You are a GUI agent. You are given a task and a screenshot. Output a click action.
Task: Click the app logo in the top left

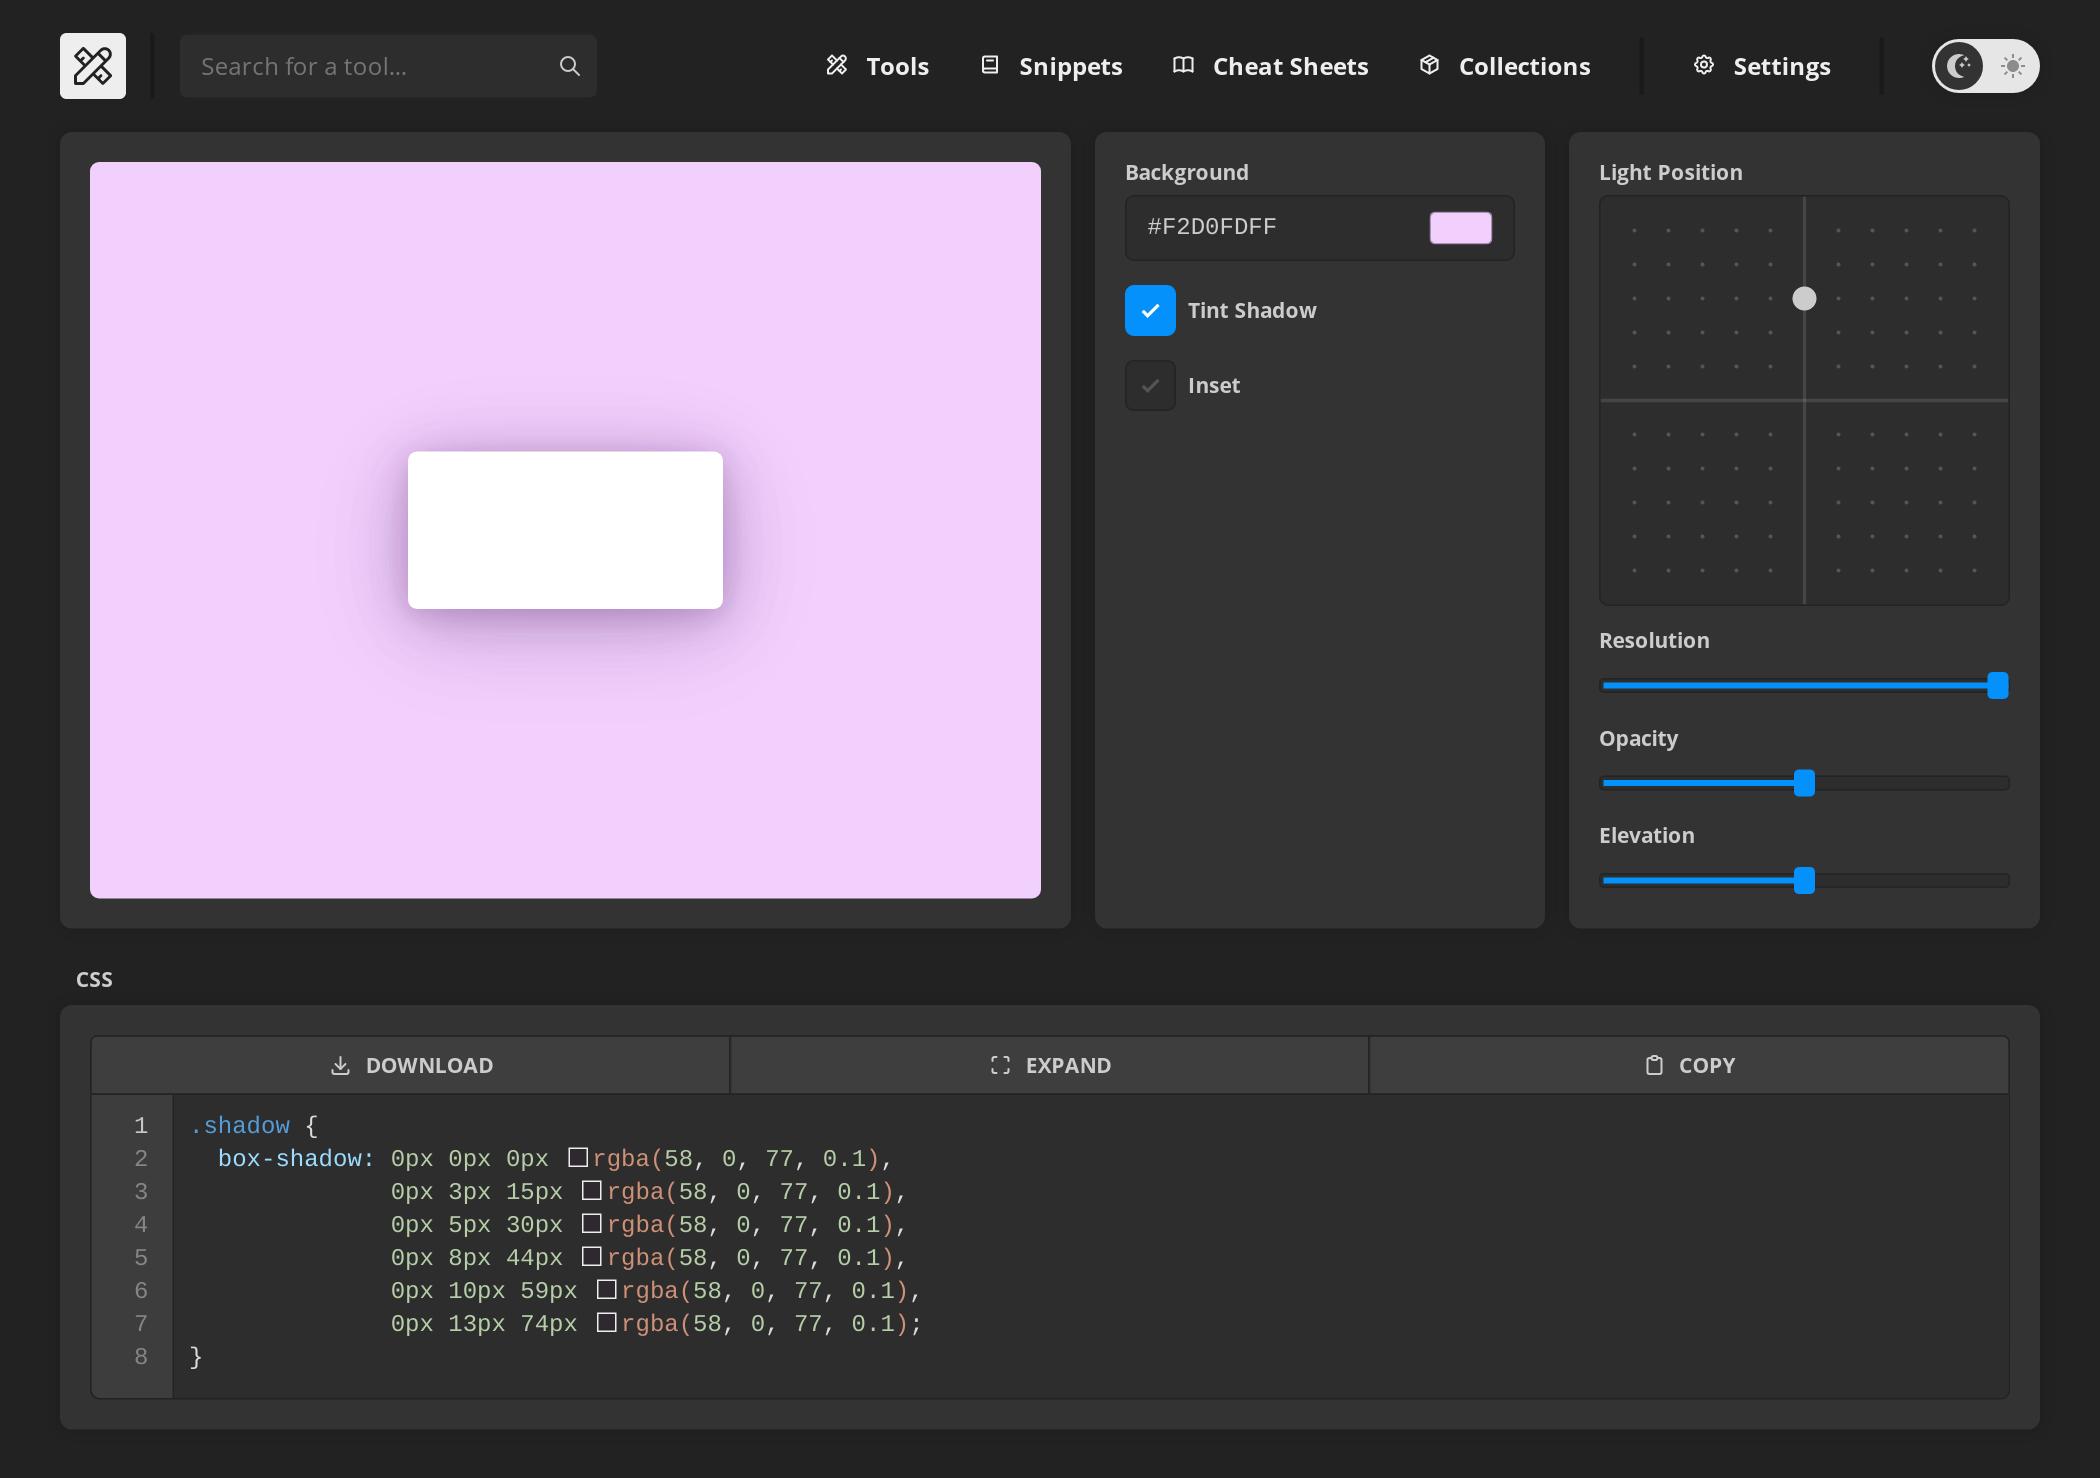point(92,65)
